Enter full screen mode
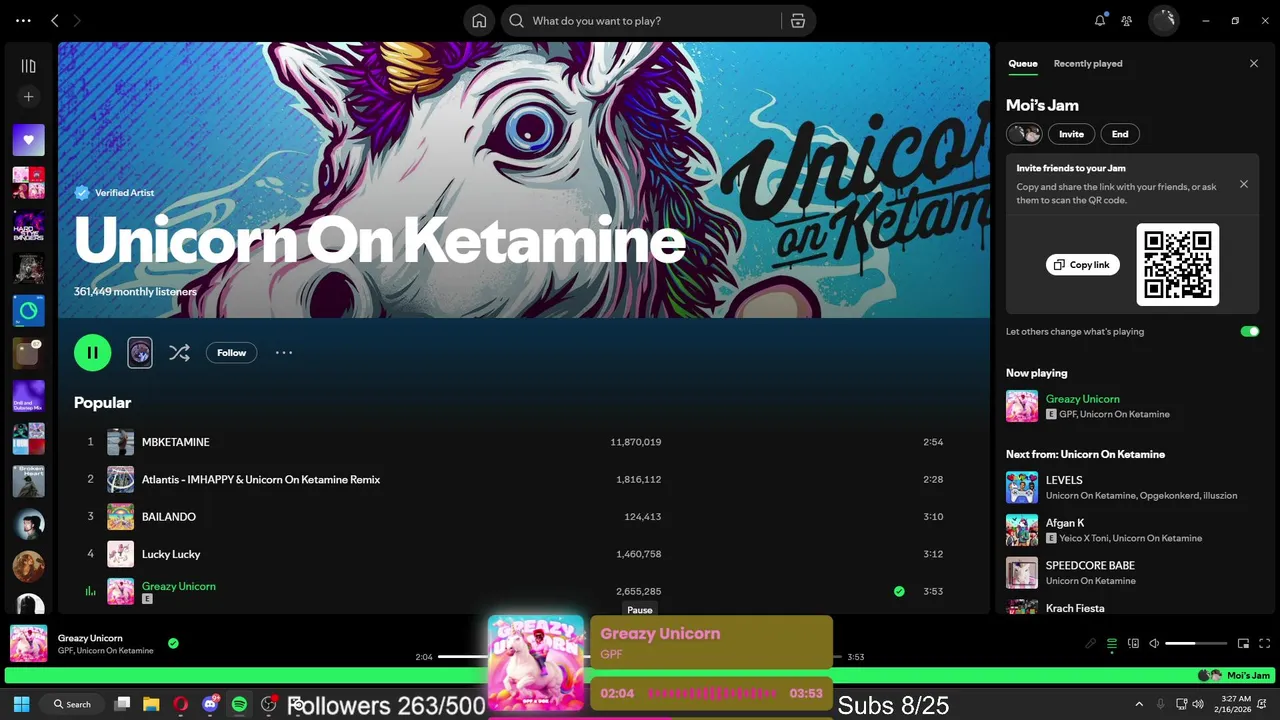 1265,643
